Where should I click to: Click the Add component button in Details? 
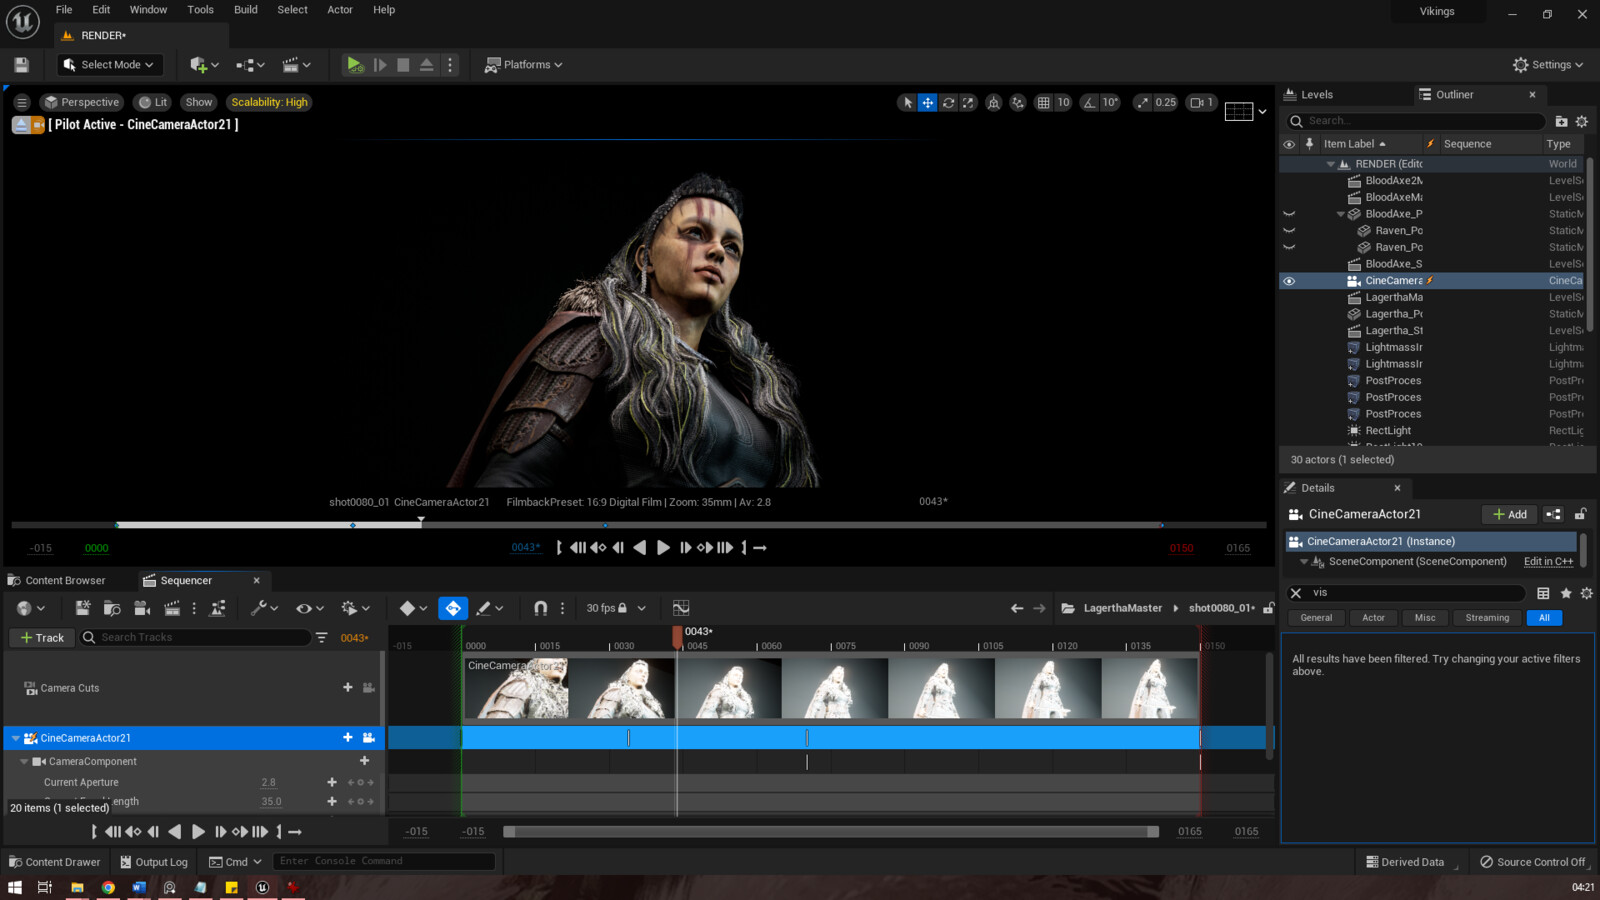click(1509, 514)
